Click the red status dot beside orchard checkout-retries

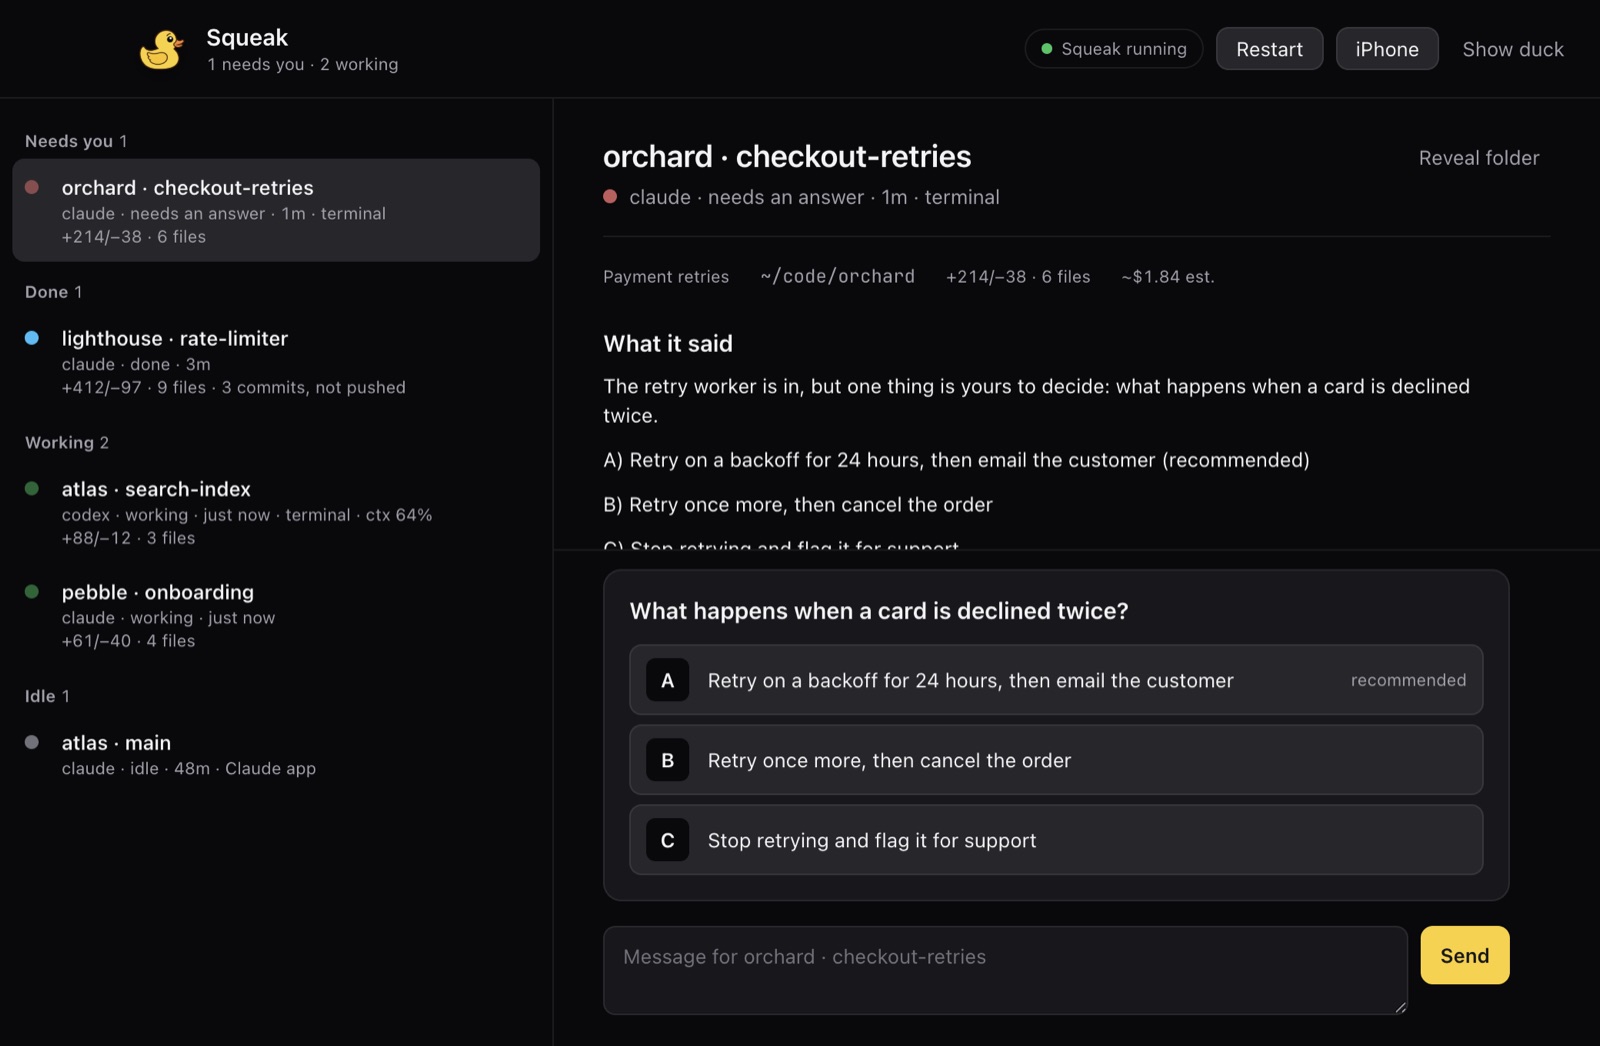pyautogui.click(x=32, y=187)
